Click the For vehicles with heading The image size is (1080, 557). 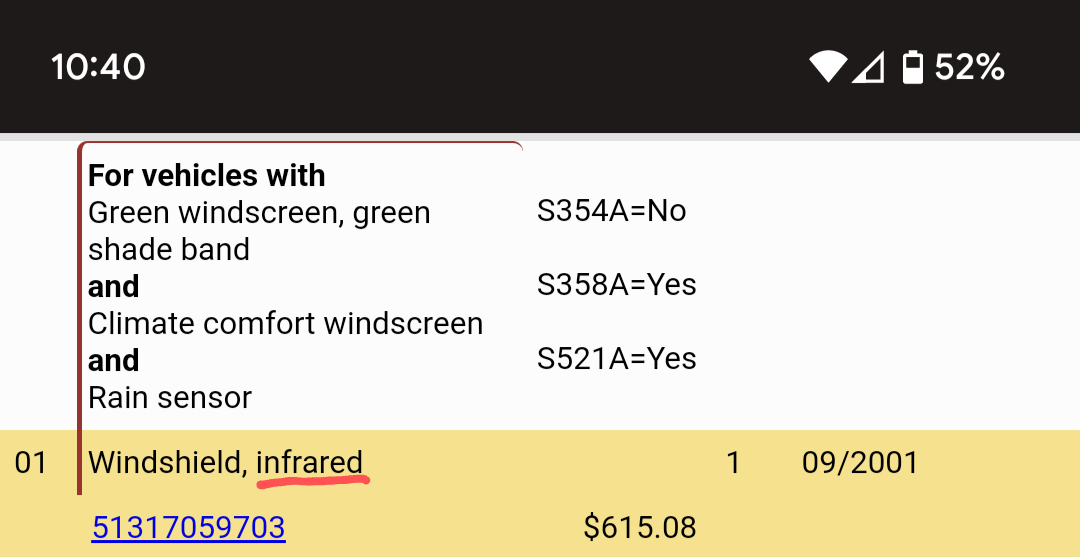point(207,176)
